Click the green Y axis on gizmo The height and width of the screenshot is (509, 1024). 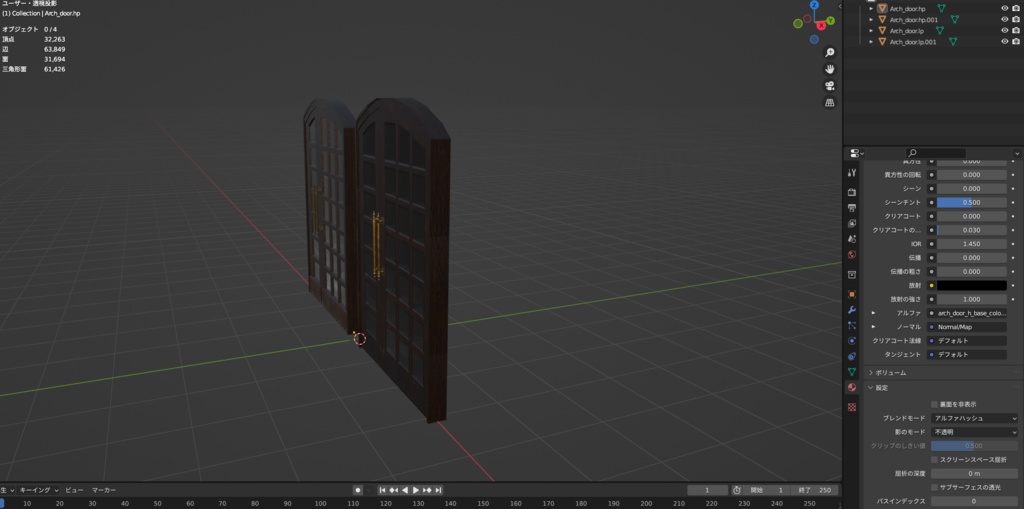point(830,21)
